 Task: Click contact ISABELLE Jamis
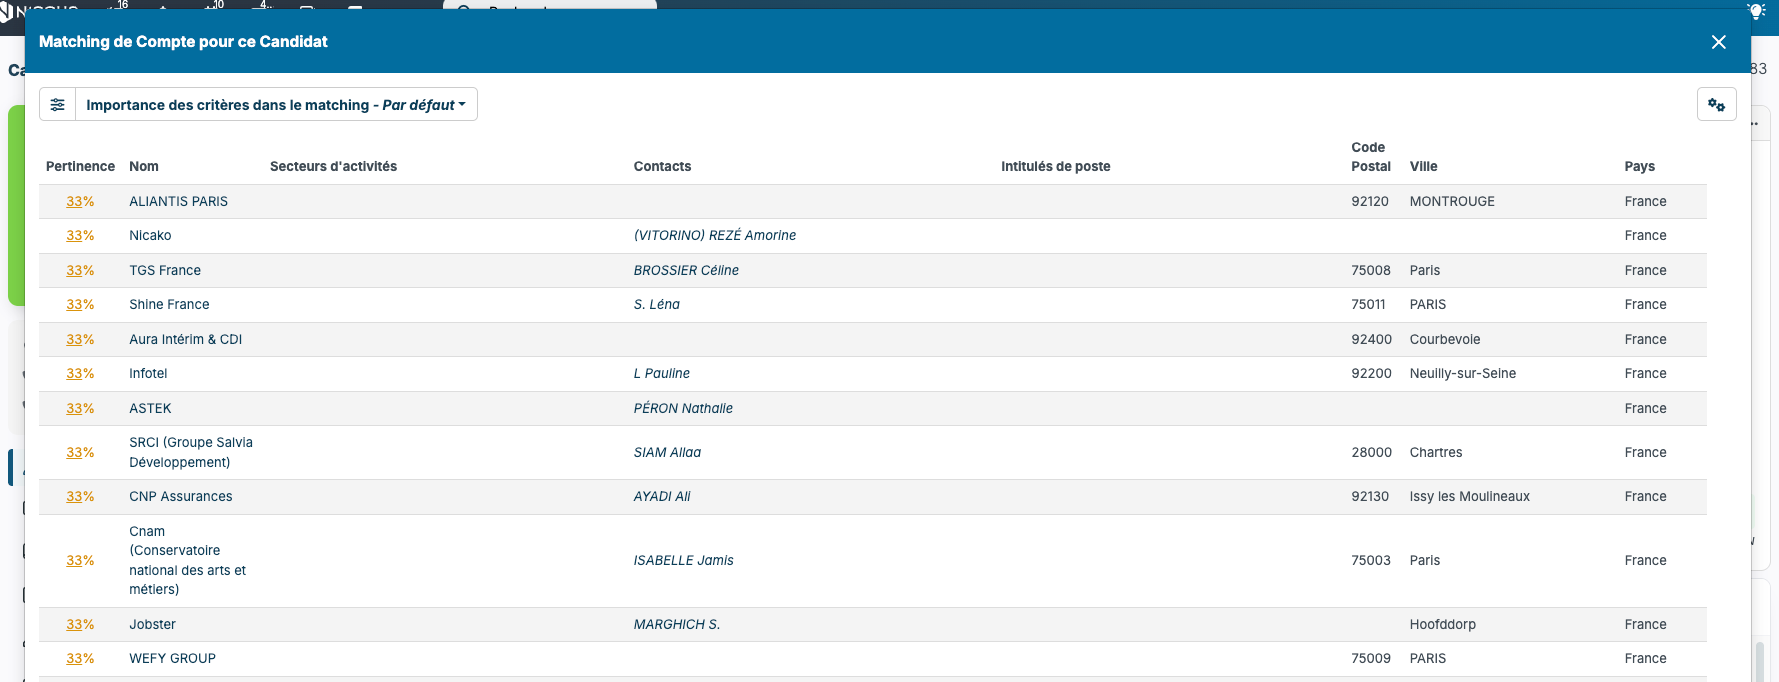683,560
